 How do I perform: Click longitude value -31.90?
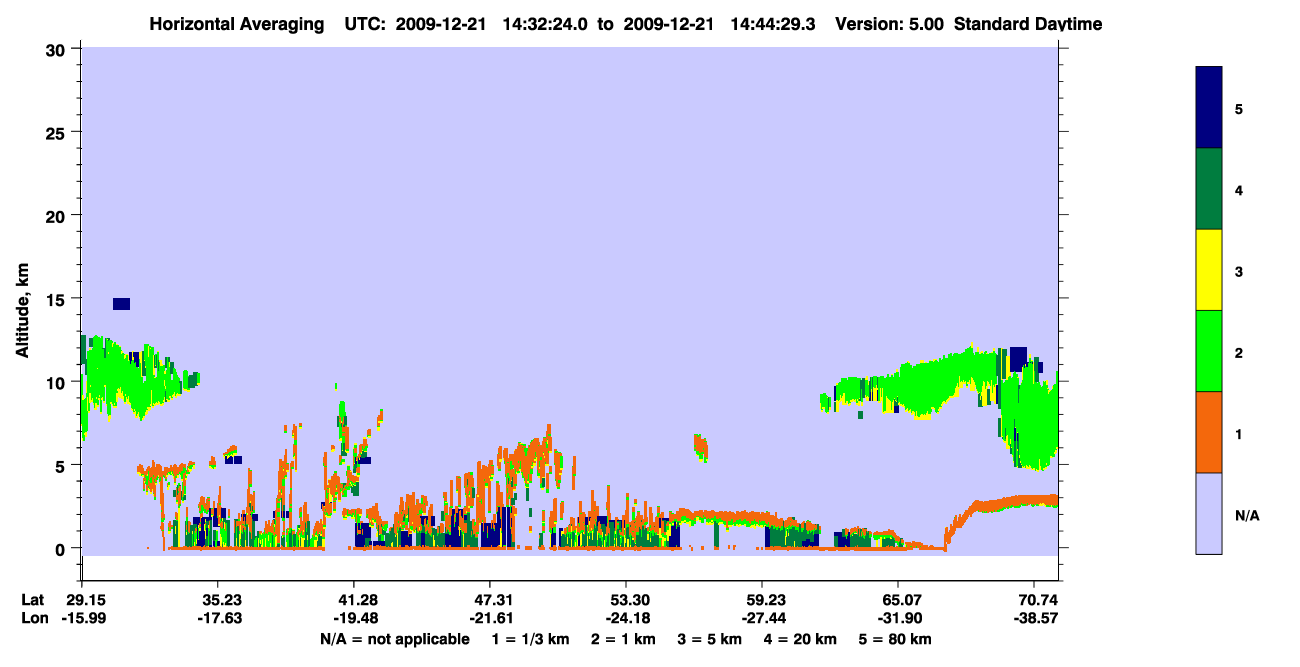click(x=898, y=618)
